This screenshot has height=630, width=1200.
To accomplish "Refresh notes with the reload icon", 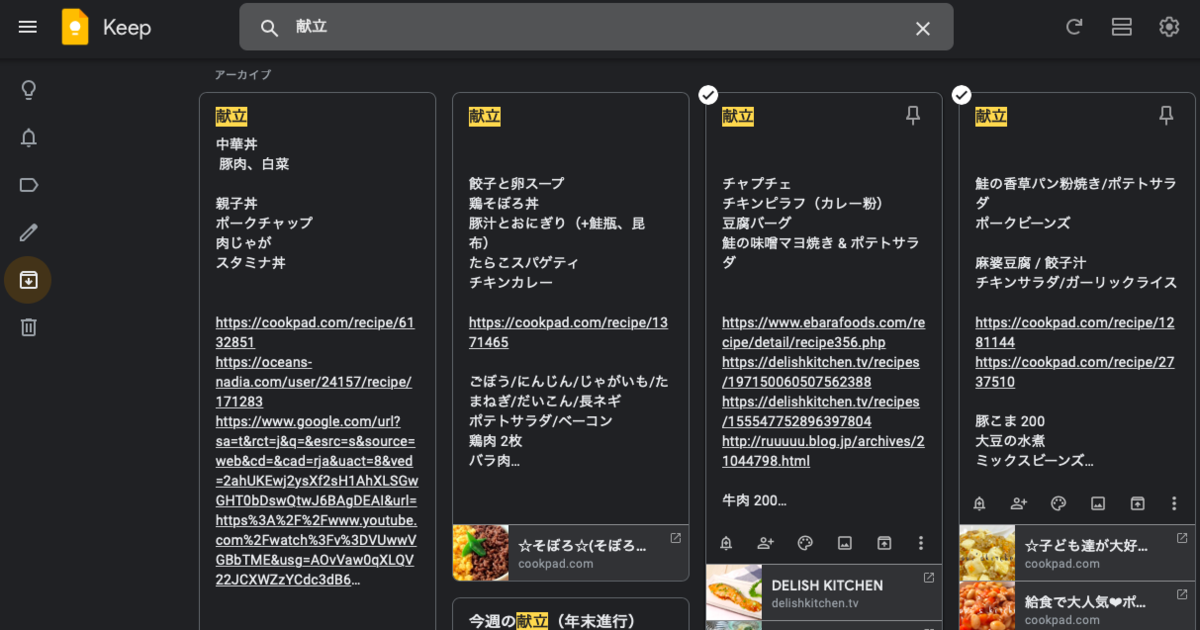I will click(x=1074, y=27).
